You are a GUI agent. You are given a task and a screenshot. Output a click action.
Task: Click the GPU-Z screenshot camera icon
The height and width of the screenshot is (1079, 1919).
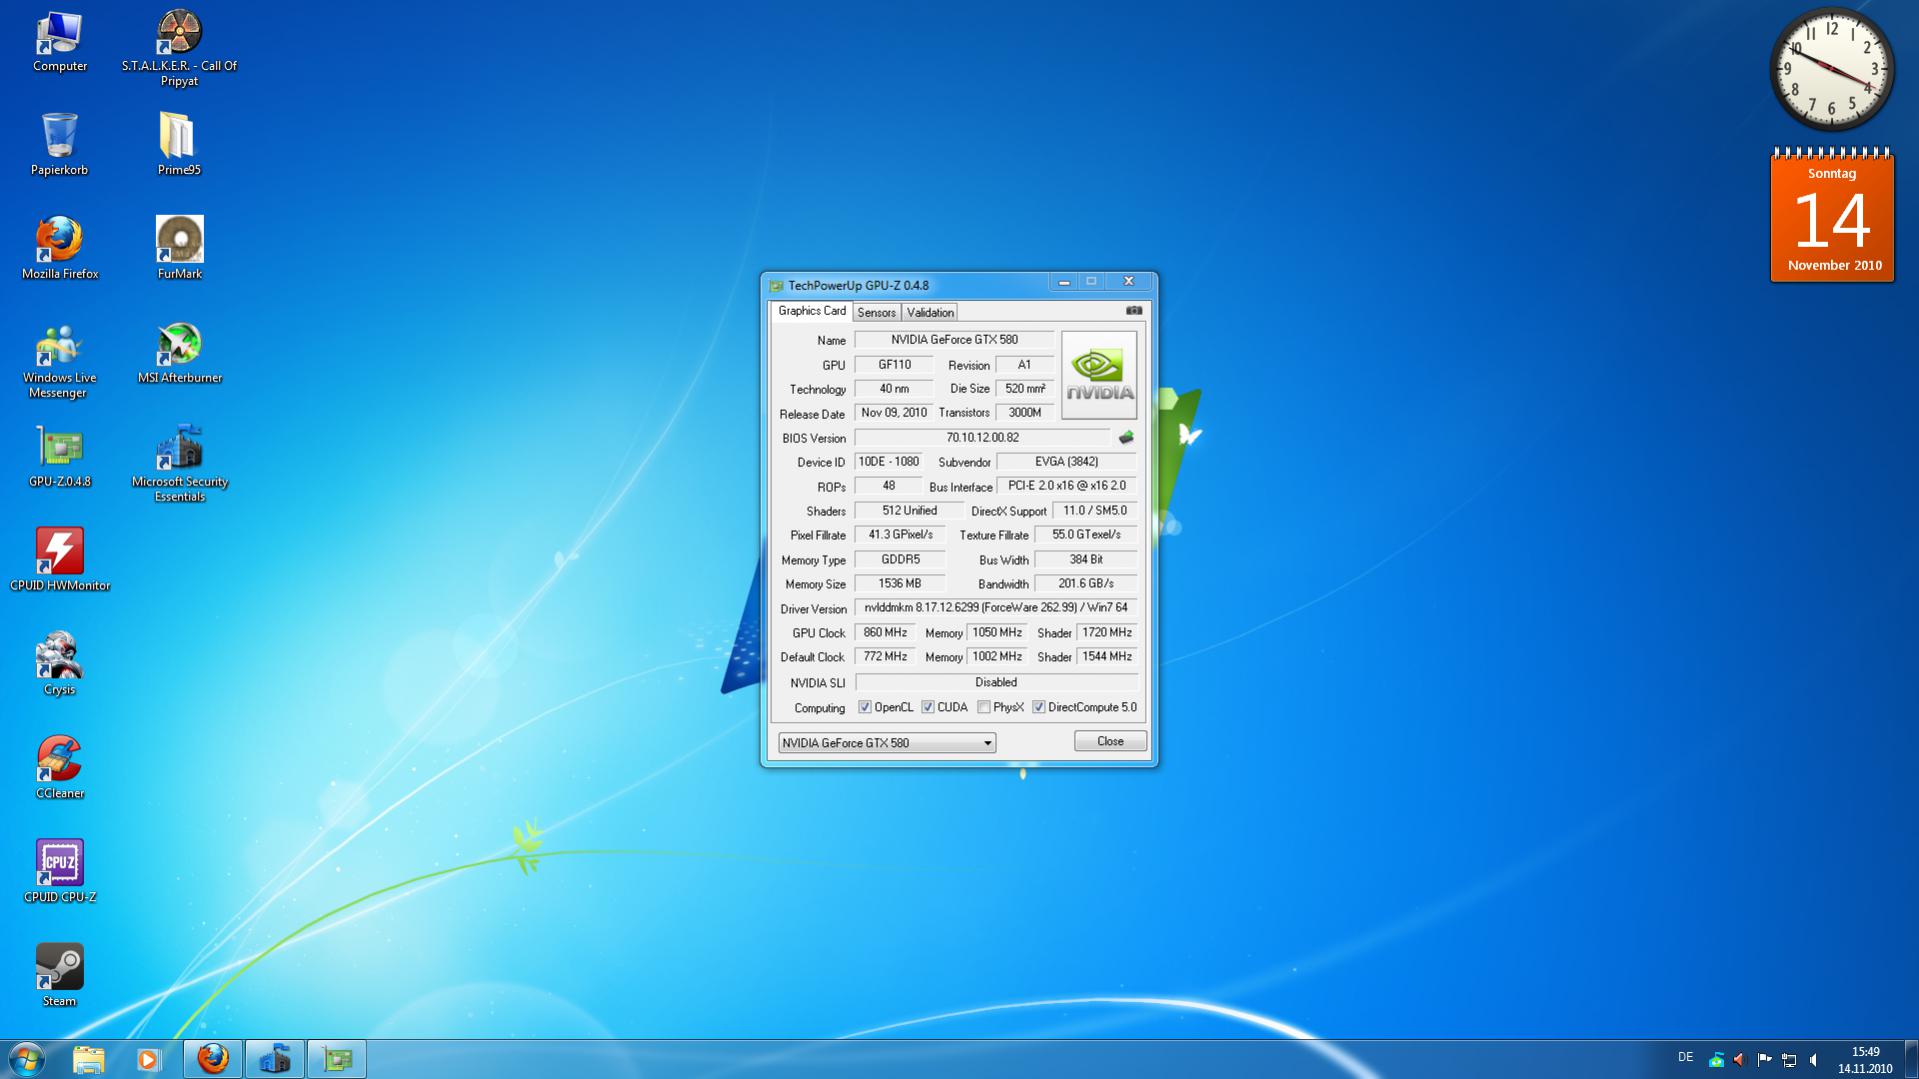click(x=1134, y=311)
